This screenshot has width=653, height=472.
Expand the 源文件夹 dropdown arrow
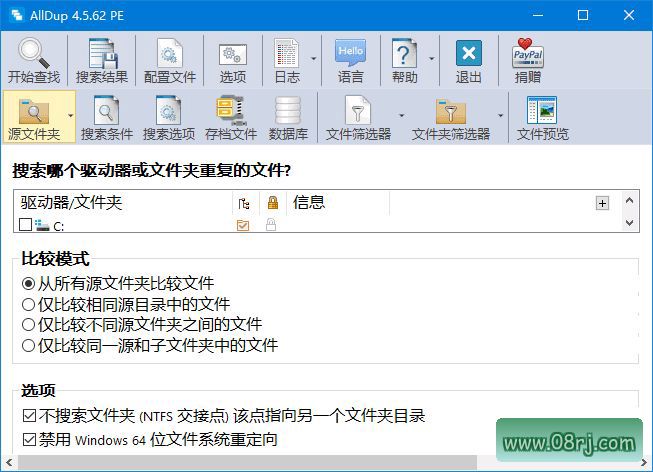(70, 115)
